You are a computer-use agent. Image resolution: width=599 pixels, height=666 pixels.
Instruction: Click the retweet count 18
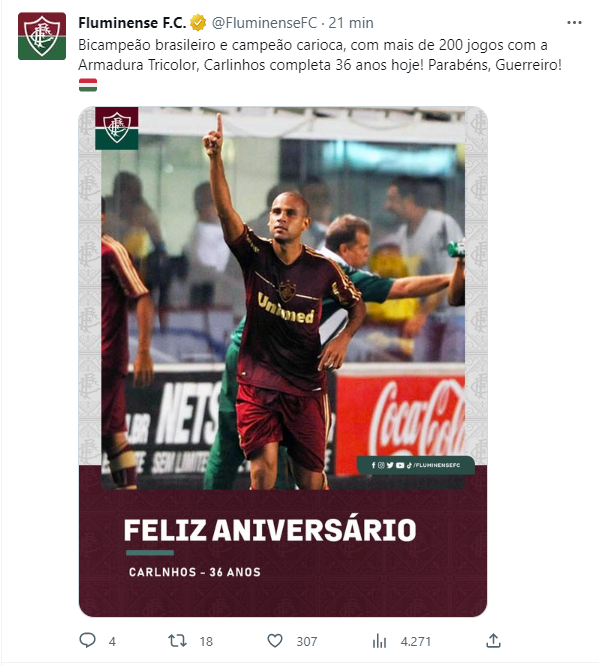pos(206,641)
